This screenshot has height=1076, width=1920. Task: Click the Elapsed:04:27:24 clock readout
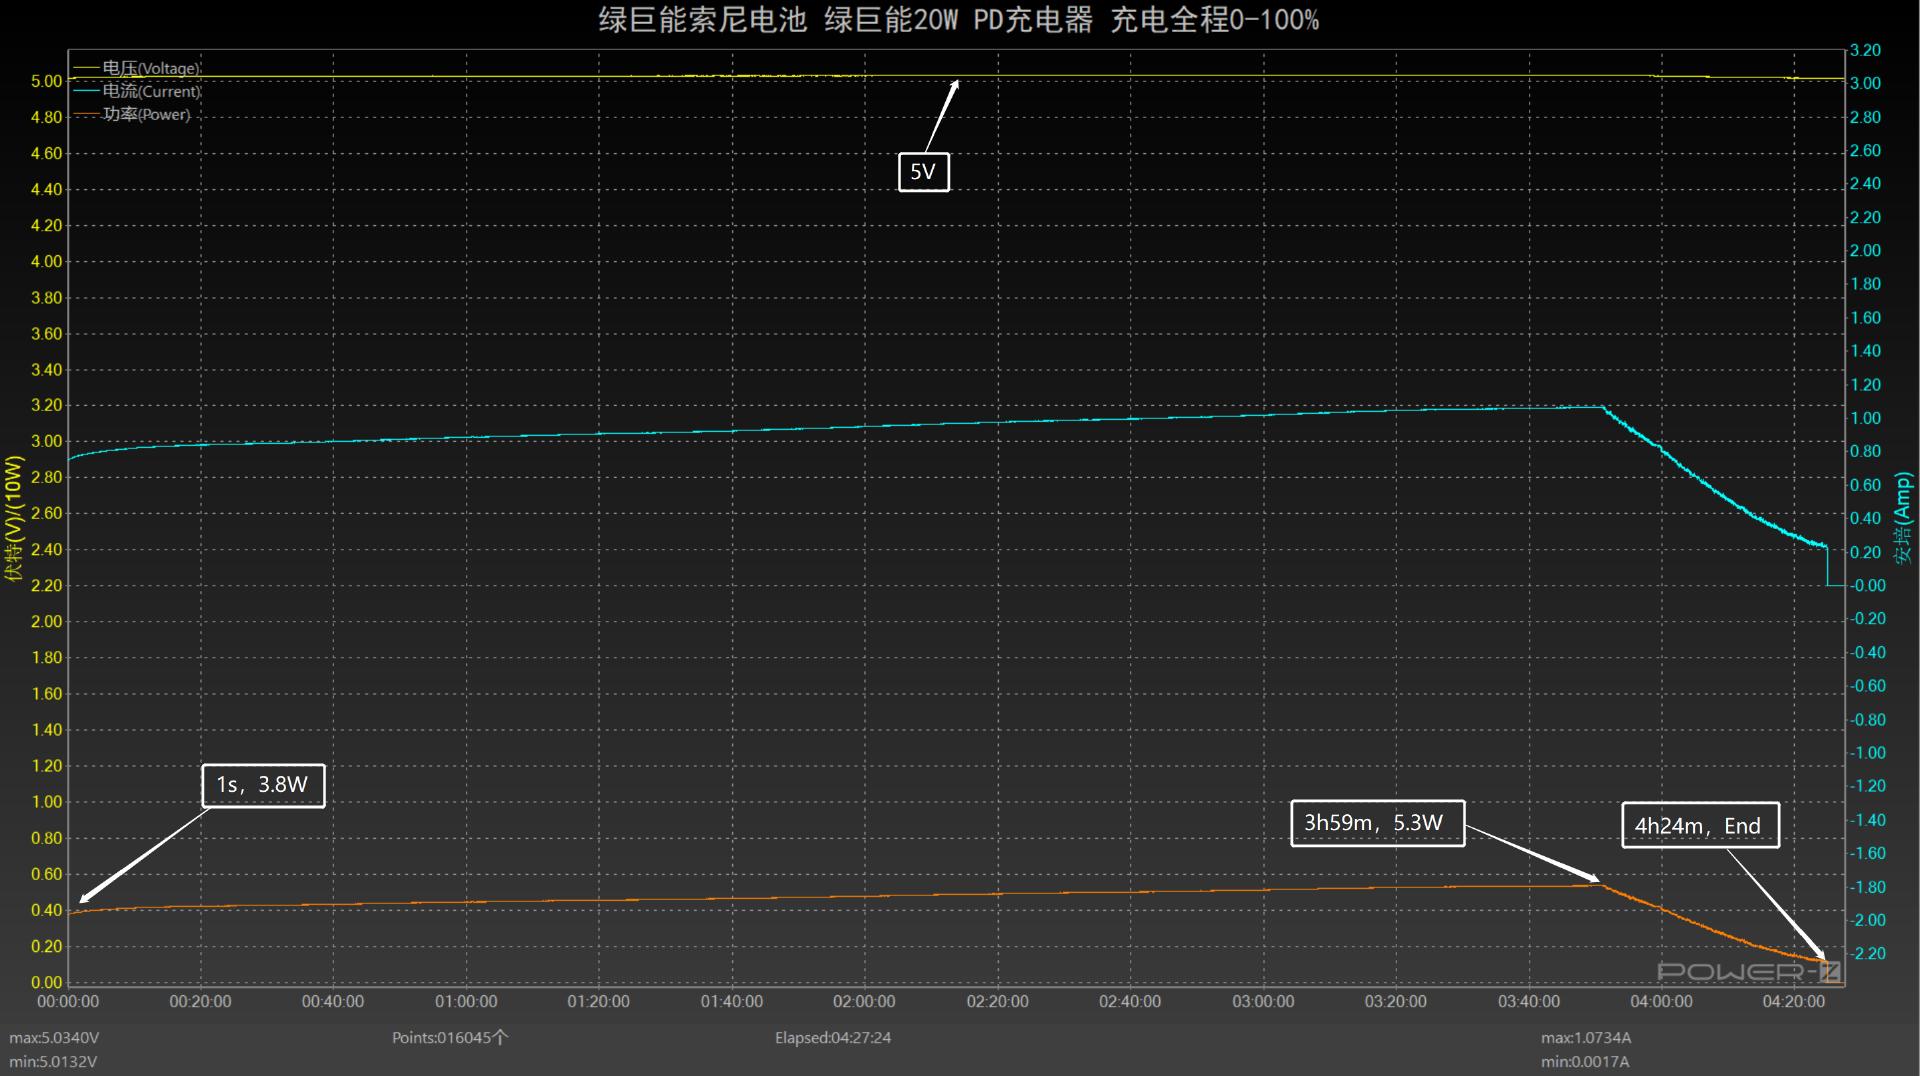tap(833, 1038)
